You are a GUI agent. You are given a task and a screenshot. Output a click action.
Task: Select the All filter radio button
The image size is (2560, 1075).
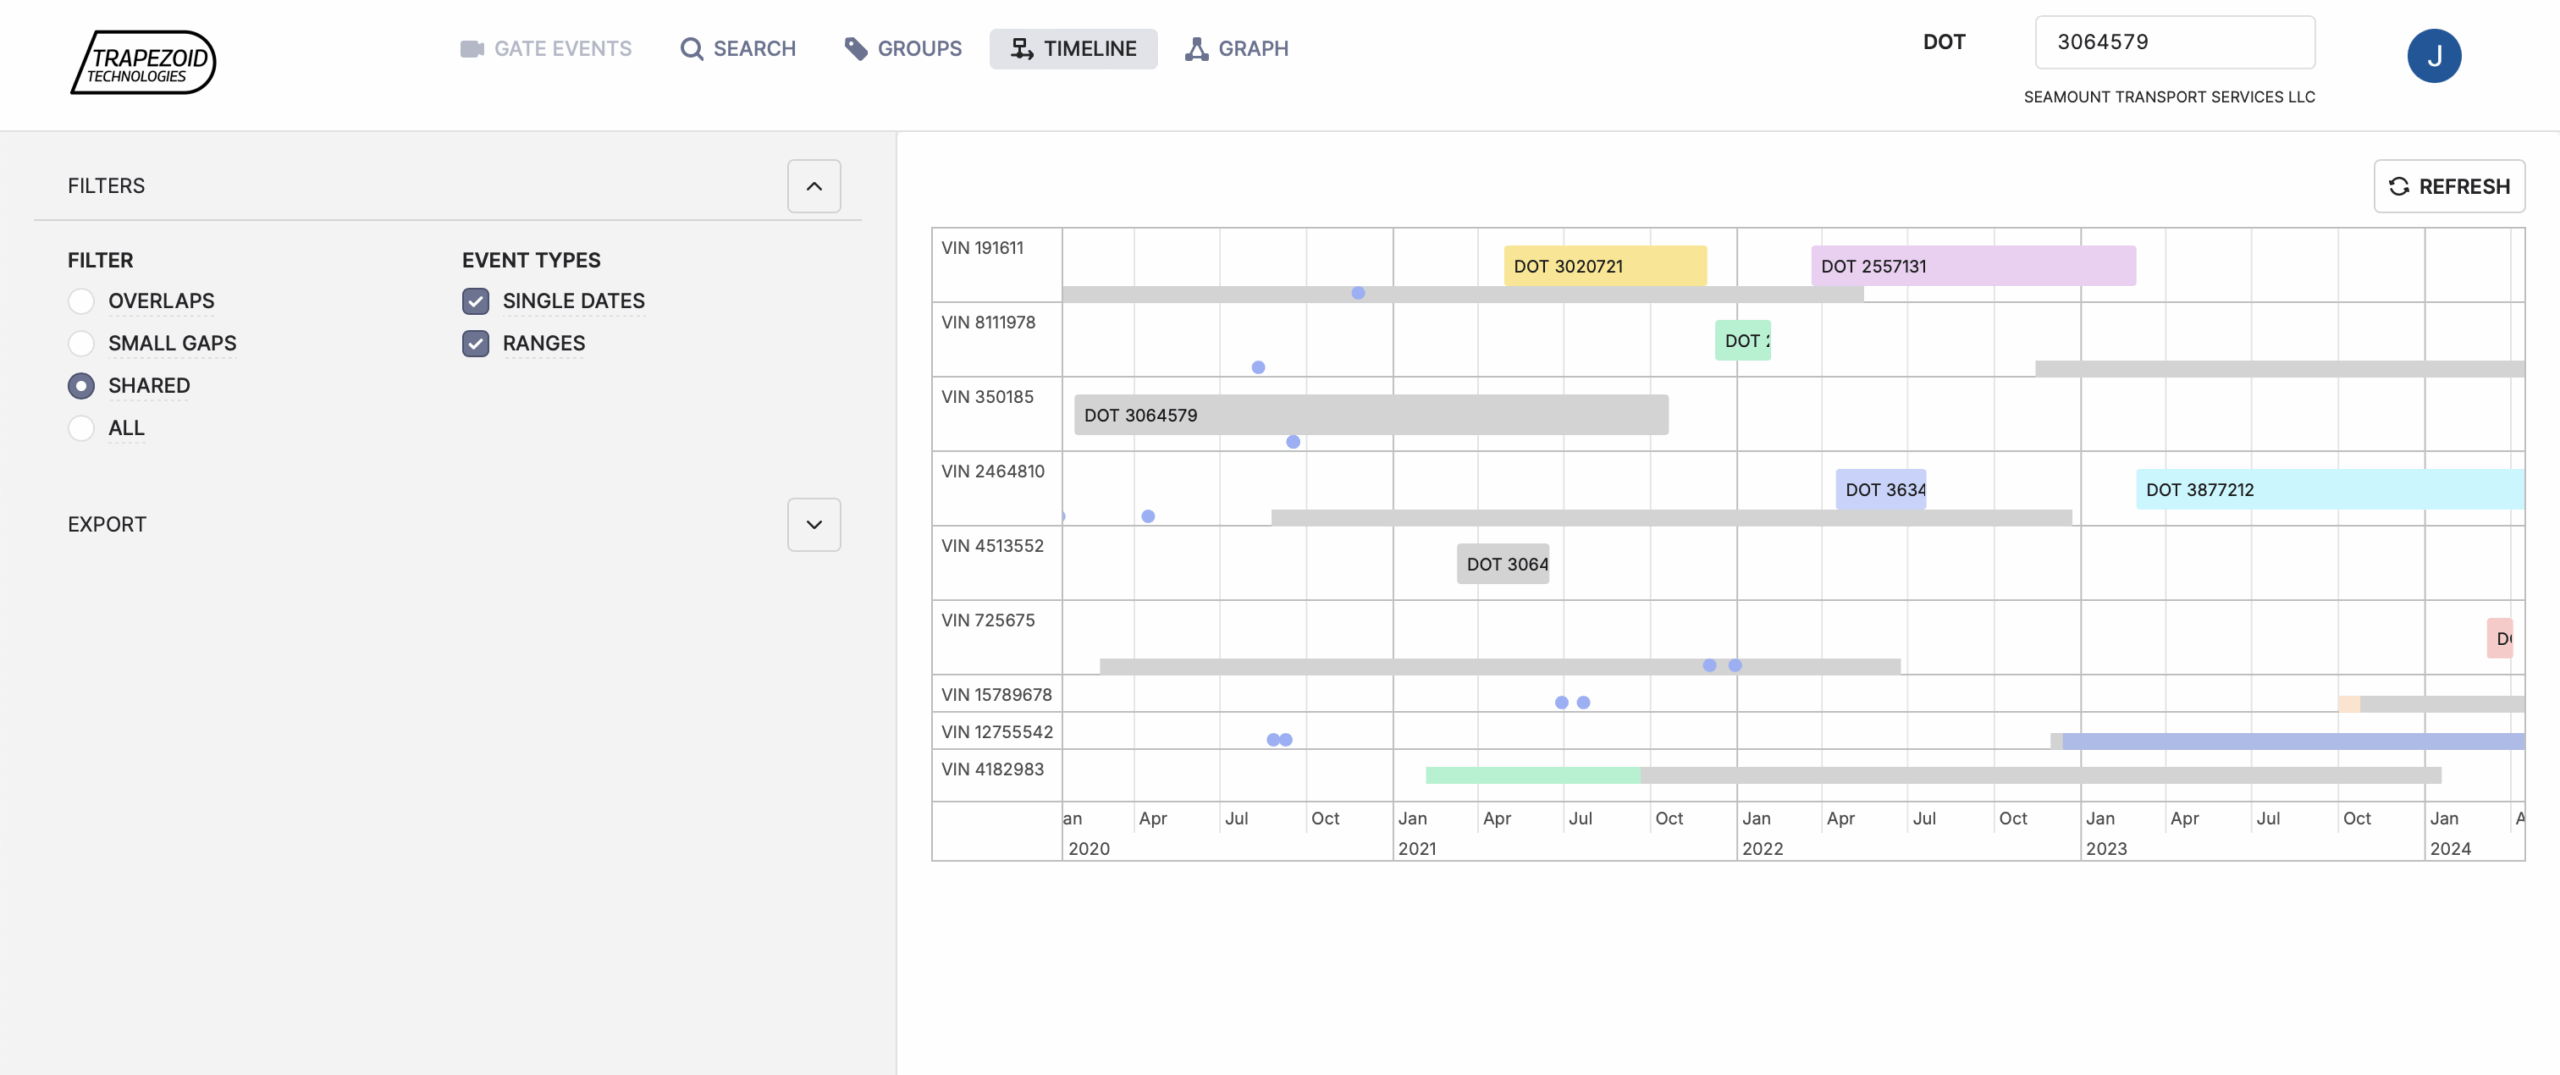click(81, 428)
